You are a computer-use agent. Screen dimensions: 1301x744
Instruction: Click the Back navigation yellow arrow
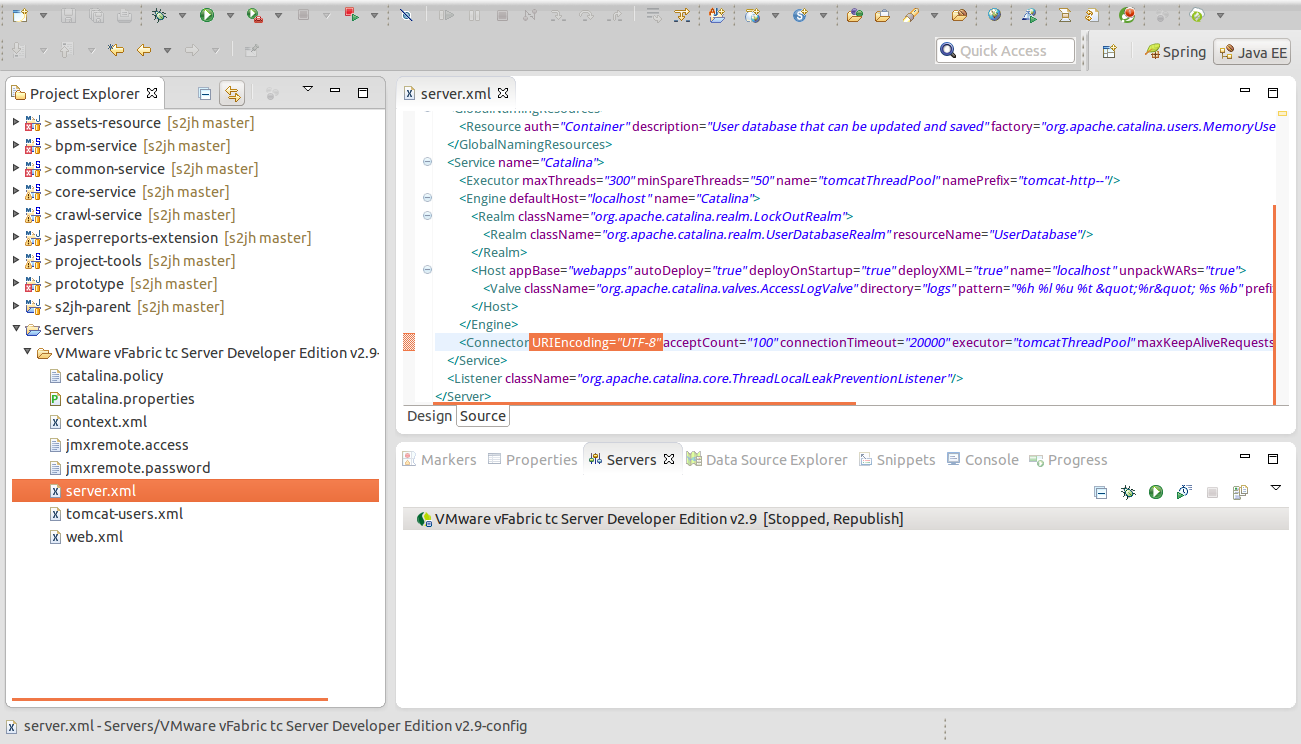coord(144,50)
